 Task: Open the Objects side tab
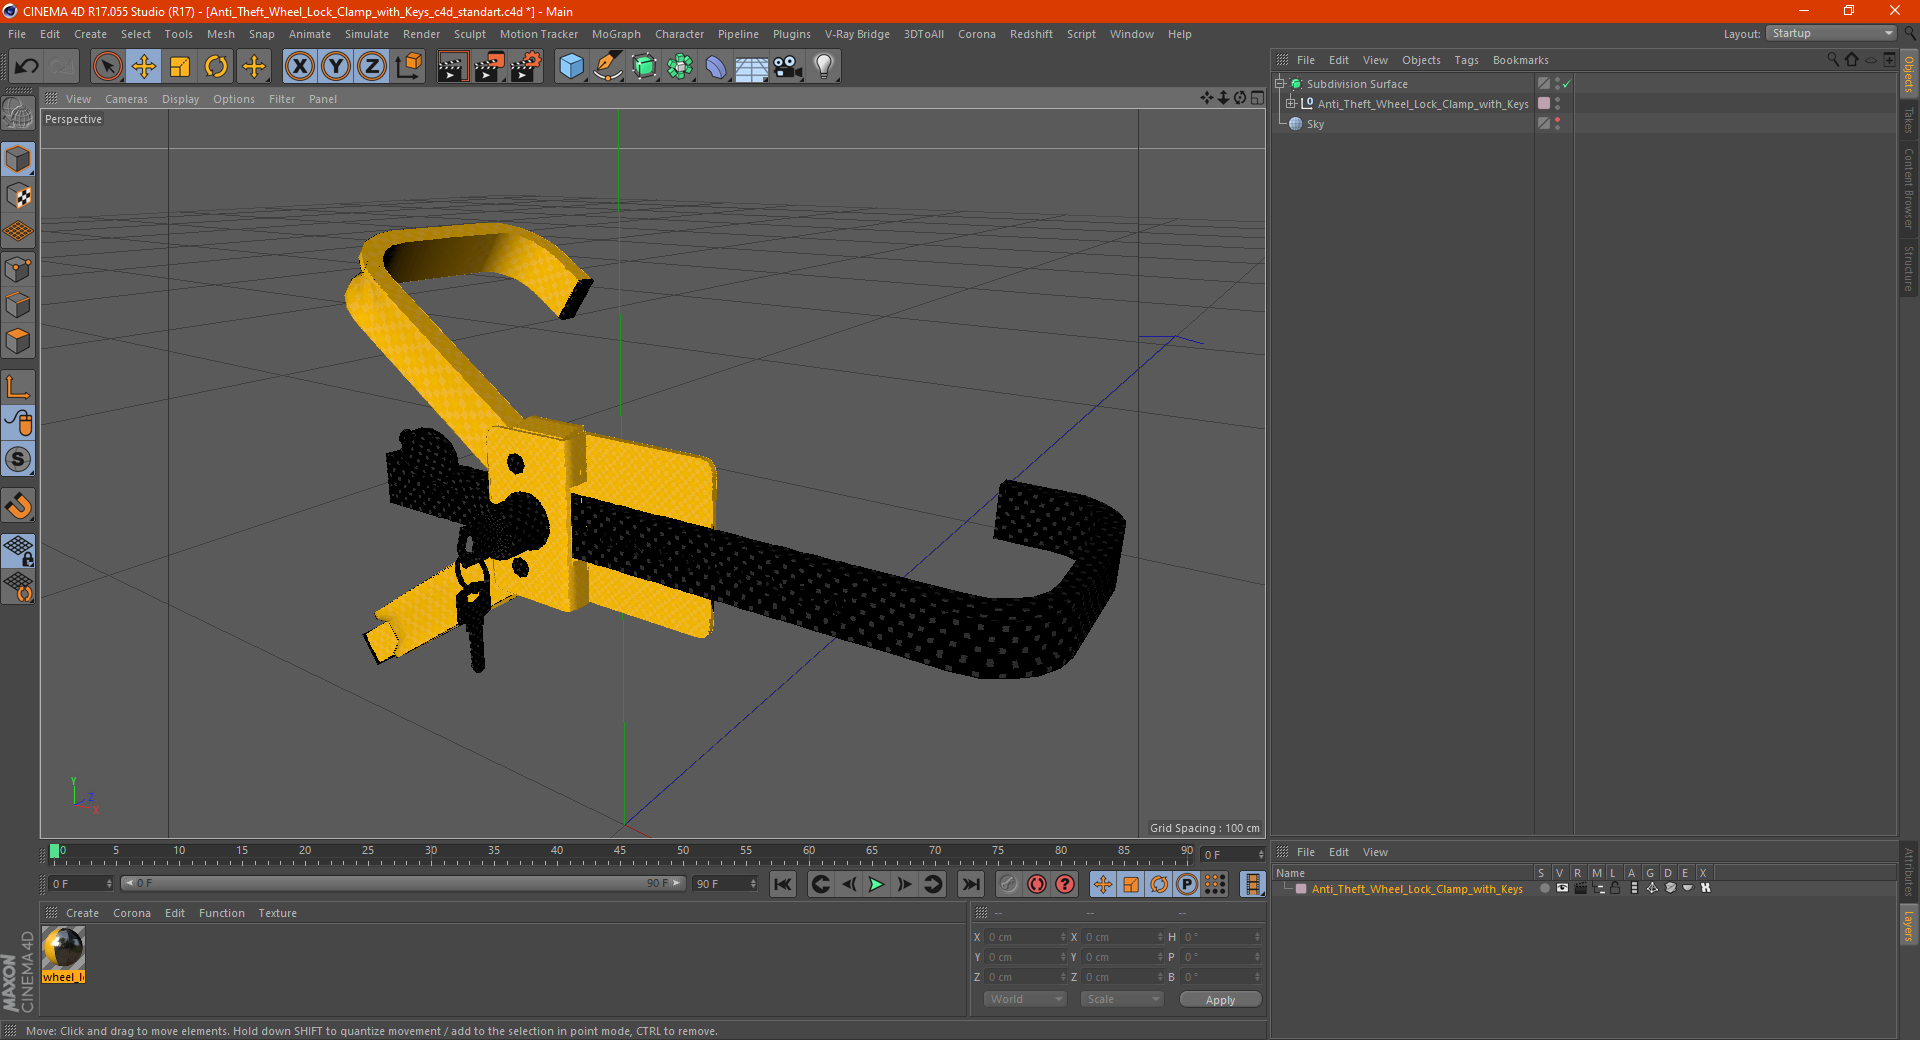pos(1909,74)
